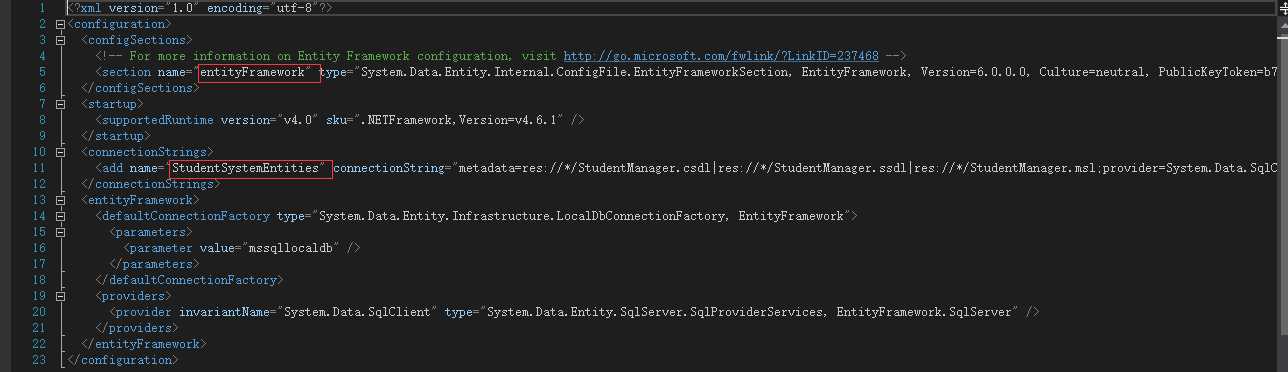Collapse the startup block fold marker

pyautogui.click(x=62, y=103)
